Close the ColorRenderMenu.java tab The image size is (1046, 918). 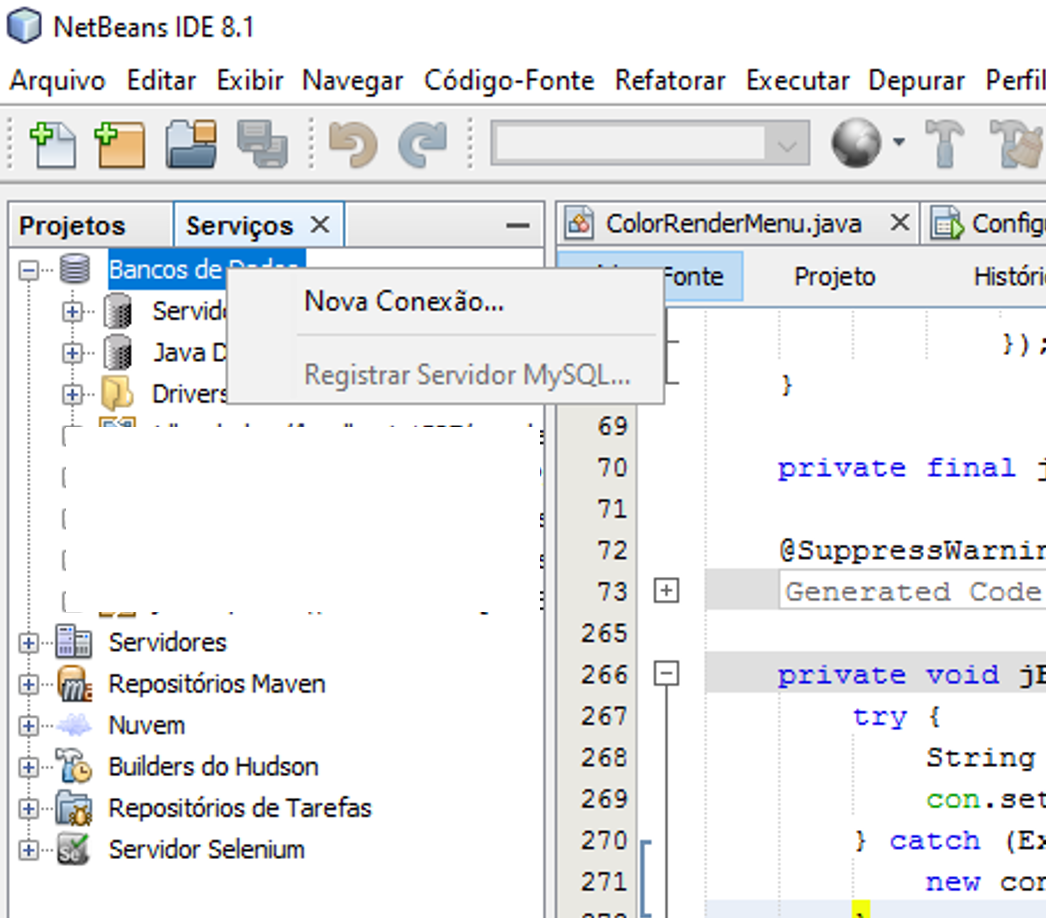pos(900,222)
